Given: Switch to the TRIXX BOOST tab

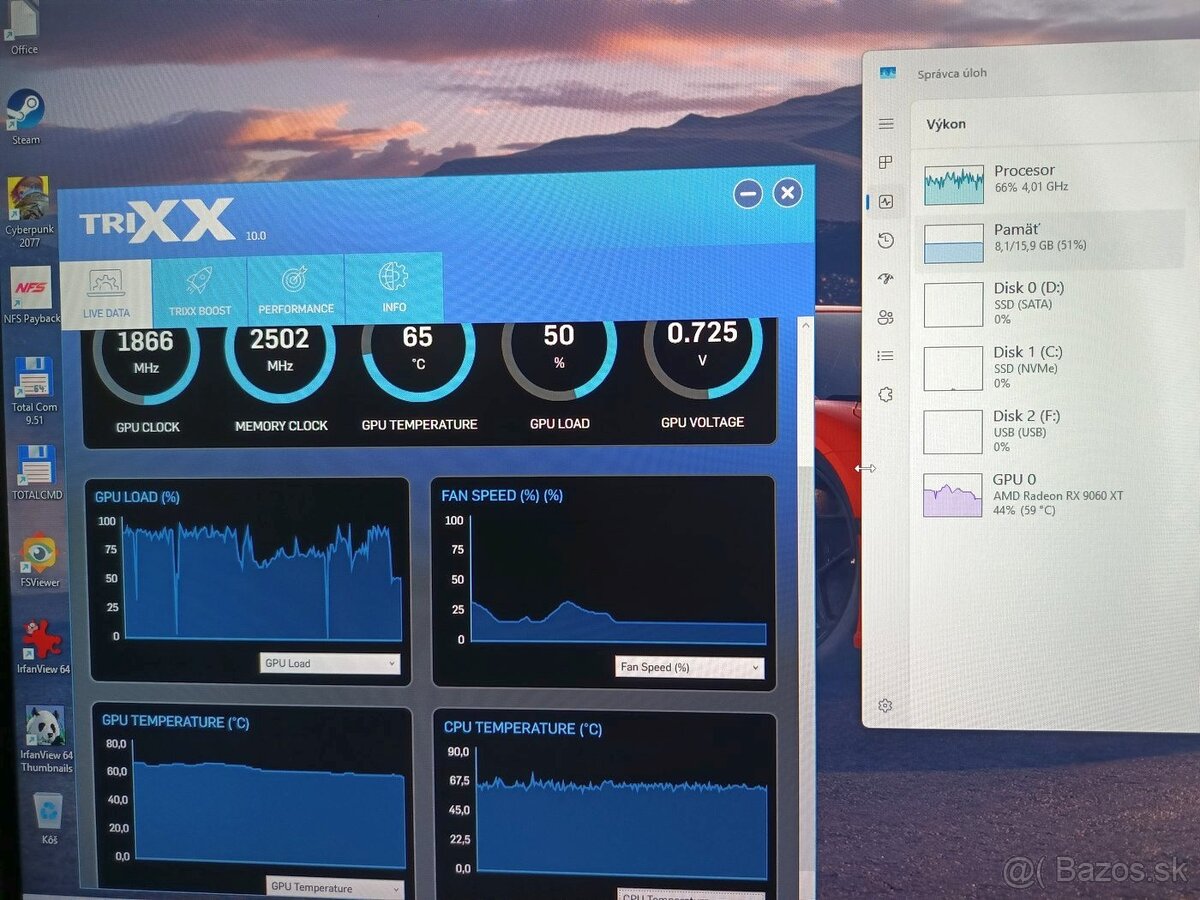Looking at the screenshot, I should pyautogui.click(x=200, y=291).
